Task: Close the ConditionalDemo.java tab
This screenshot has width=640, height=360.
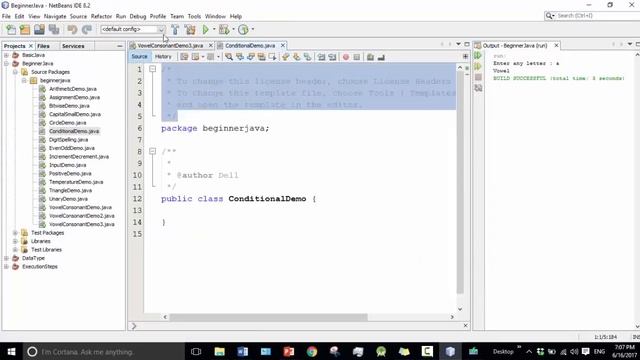Action: pos(282,45)
